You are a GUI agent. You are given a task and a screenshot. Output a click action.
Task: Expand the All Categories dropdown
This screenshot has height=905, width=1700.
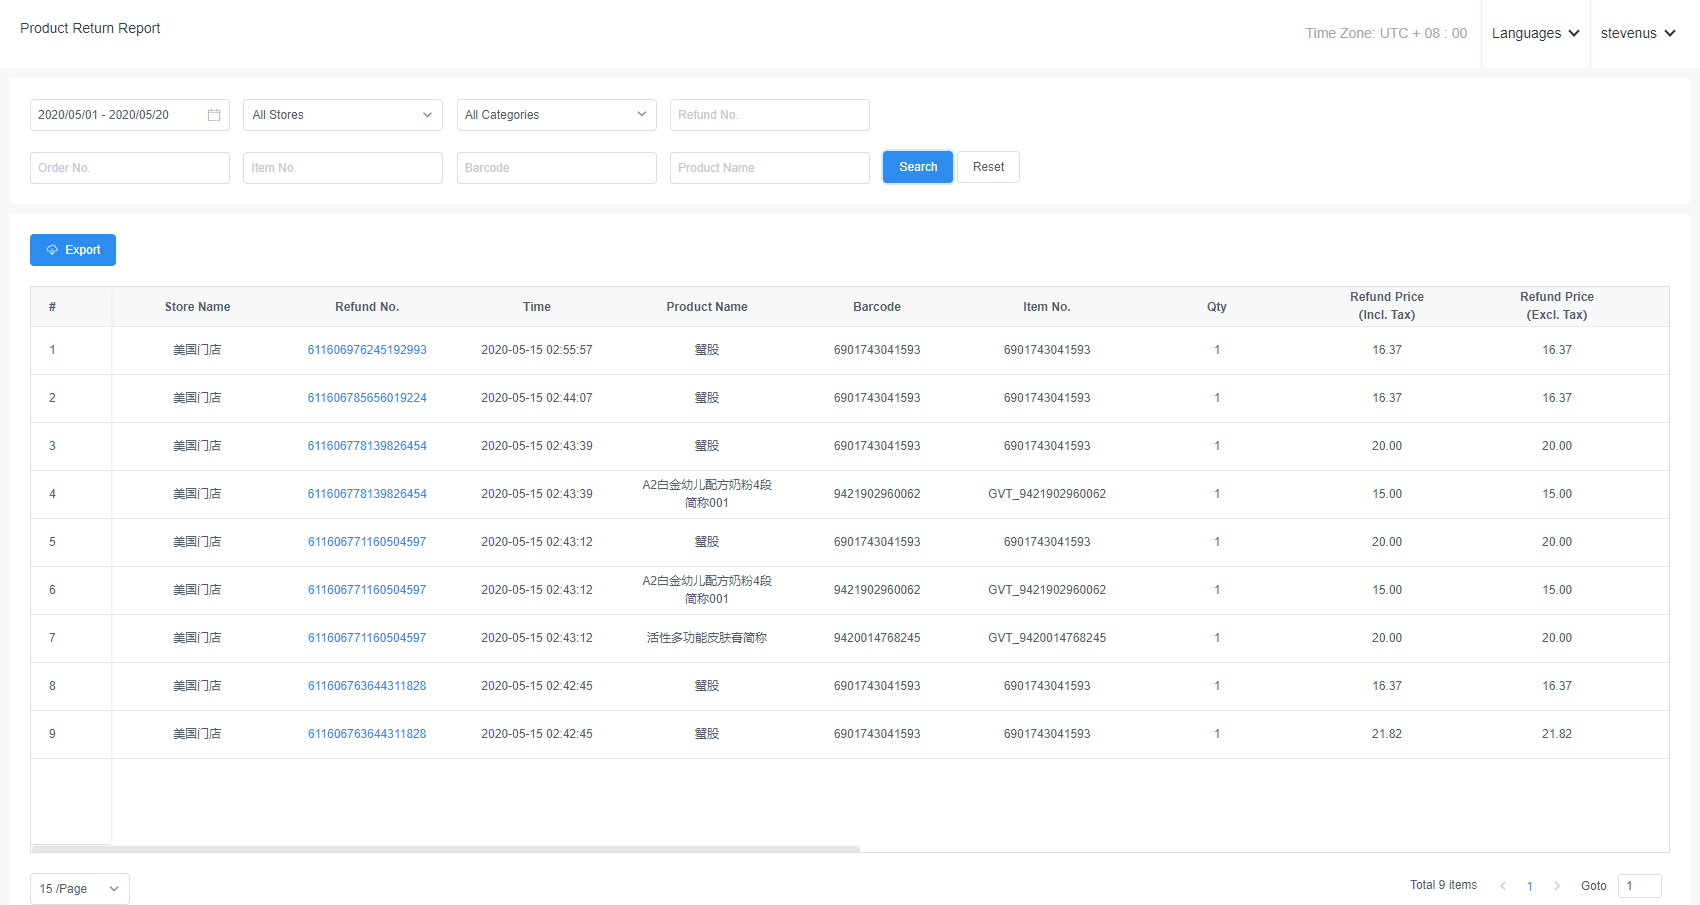pos(556,115)
